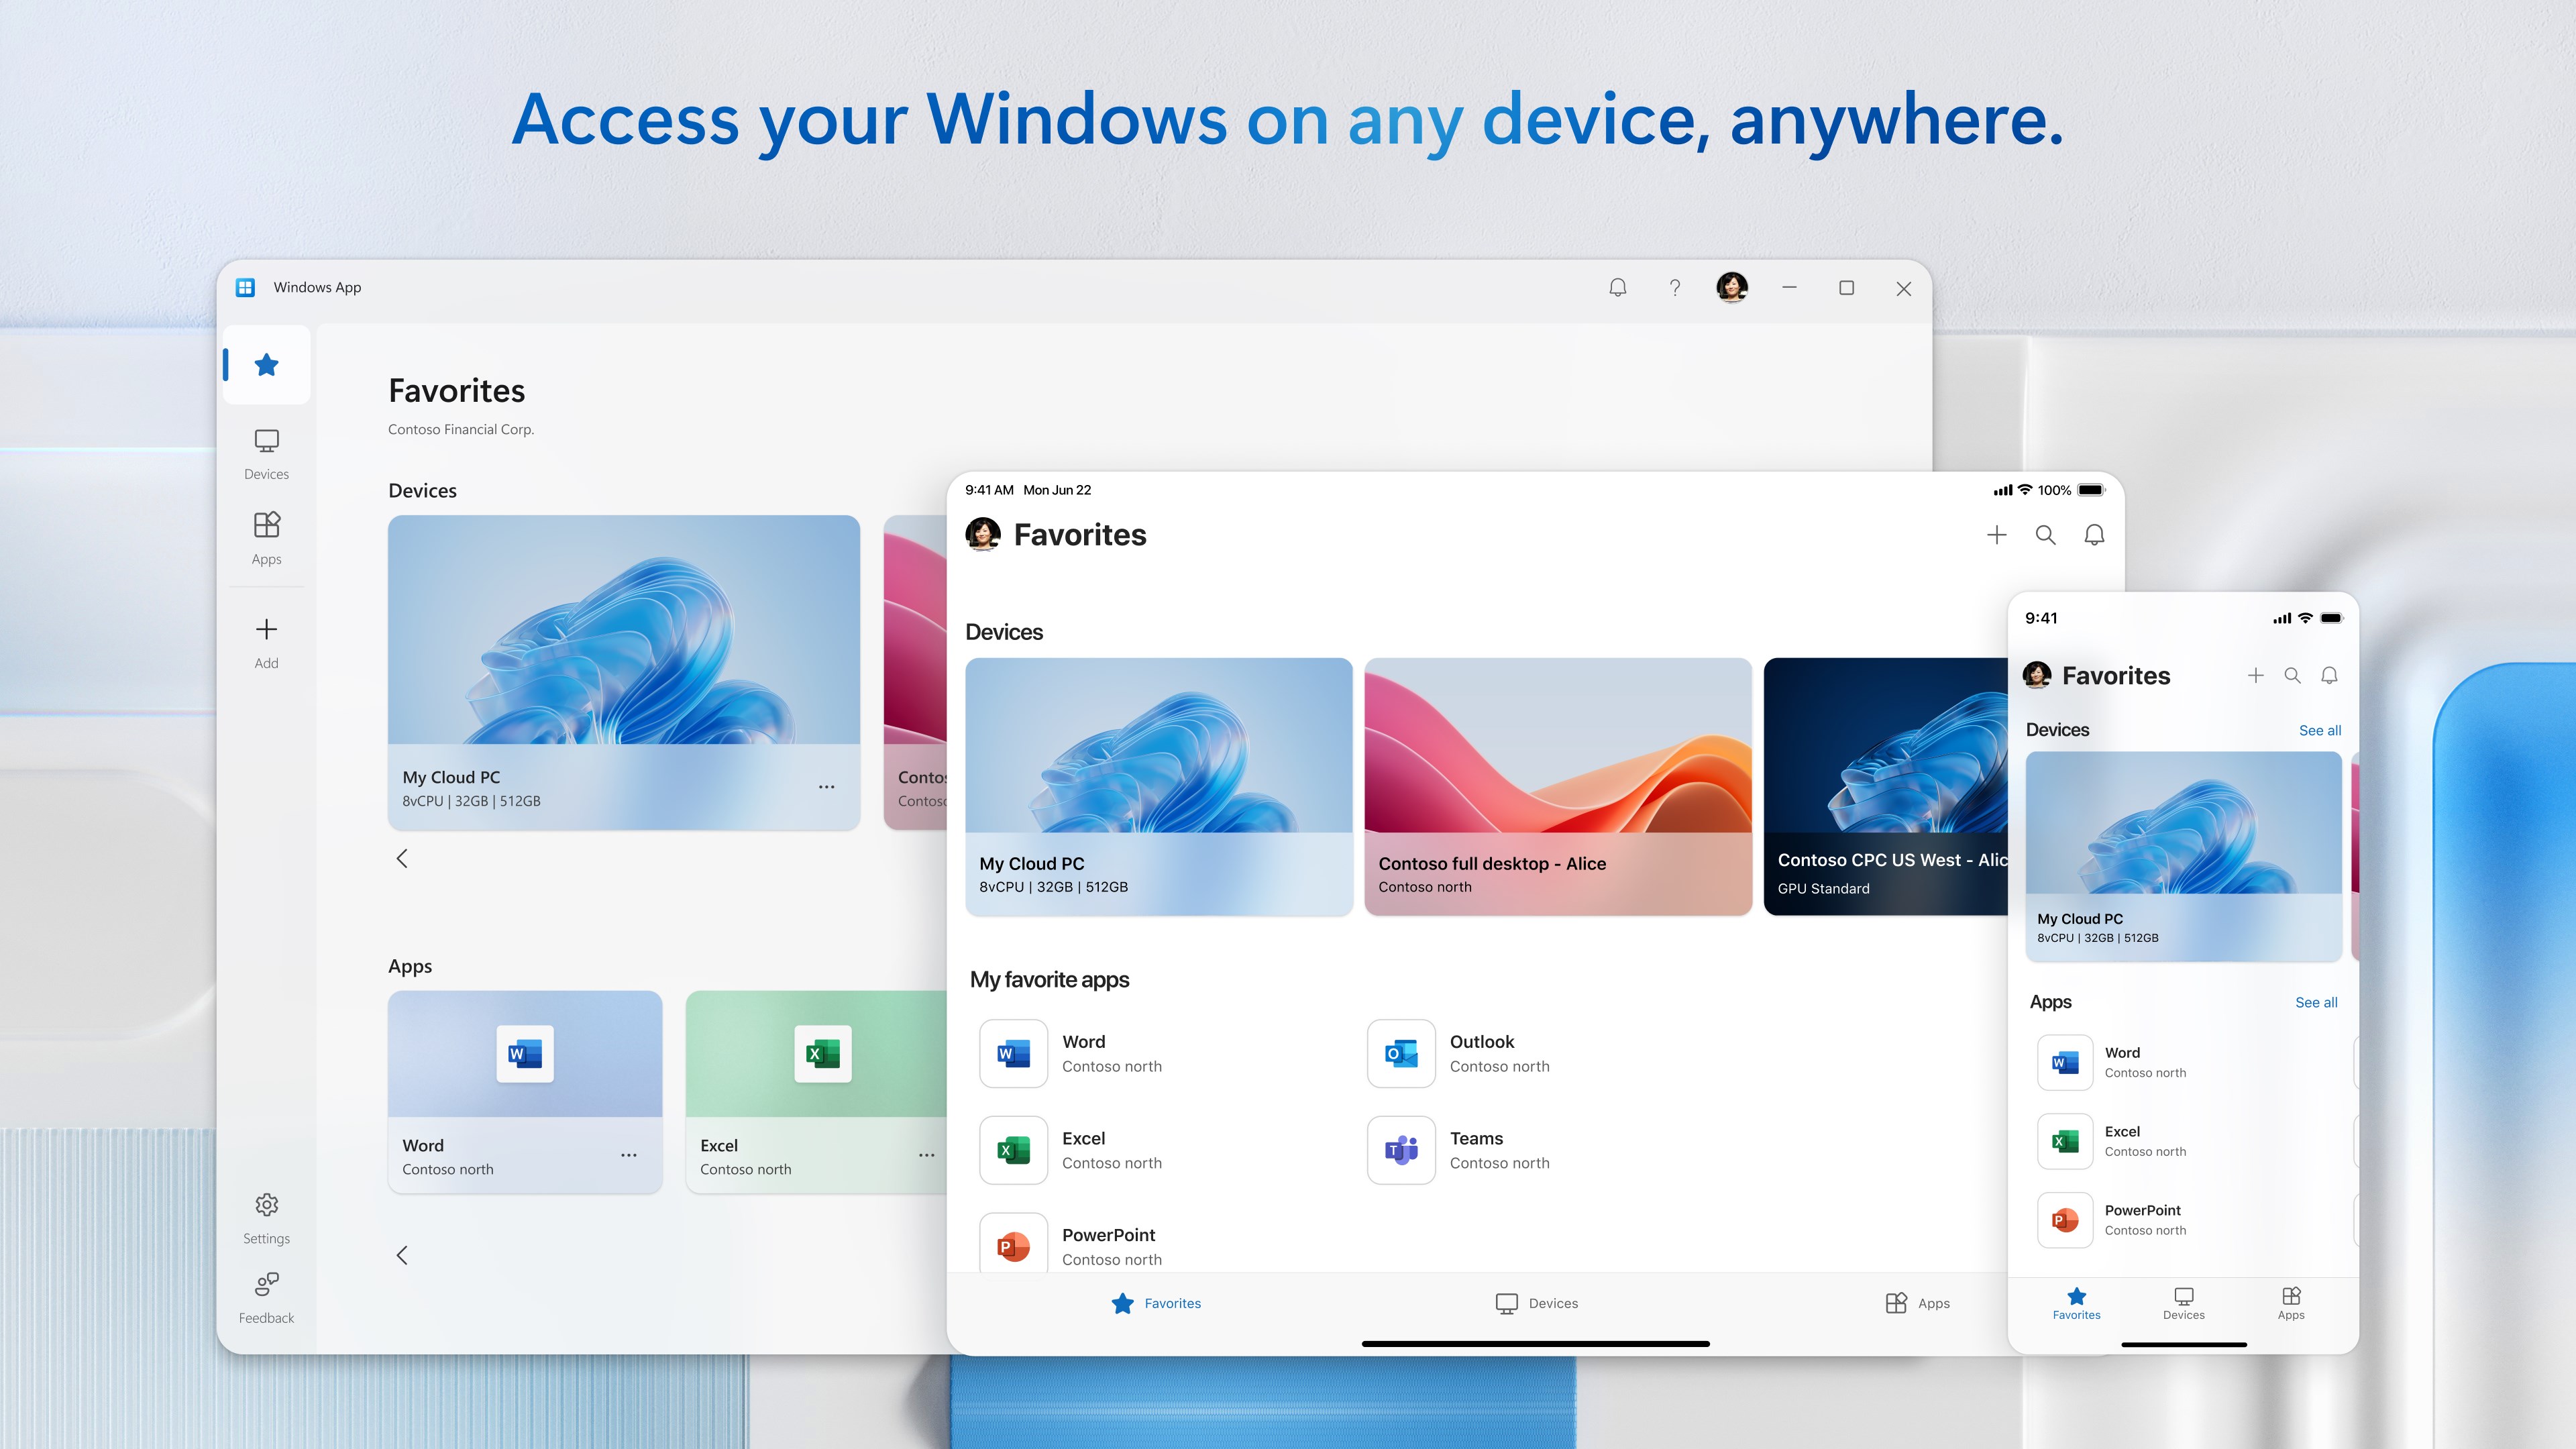
Task: Tap See all next to Apps on phone
Action: pos(2317,1002)
